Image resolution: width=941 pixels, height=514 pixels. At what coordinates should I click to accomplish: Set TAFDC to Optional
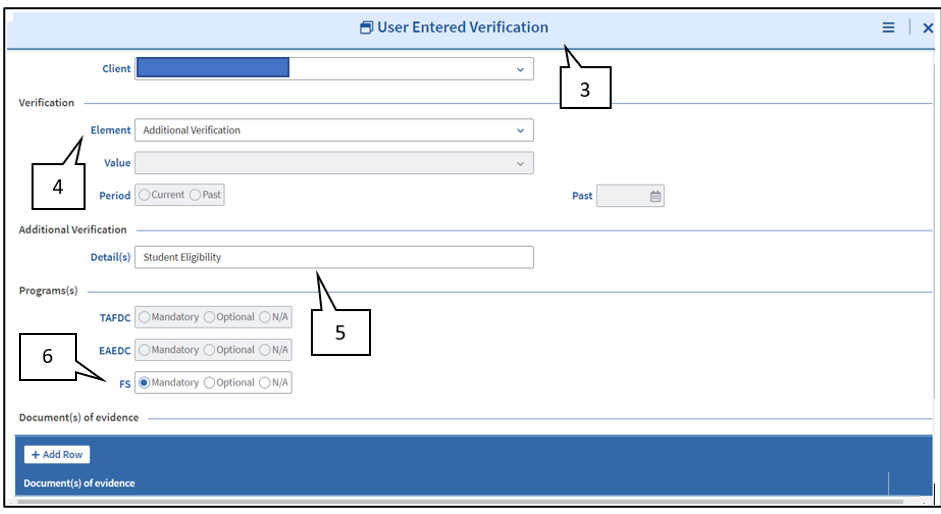tap(209, 317)
